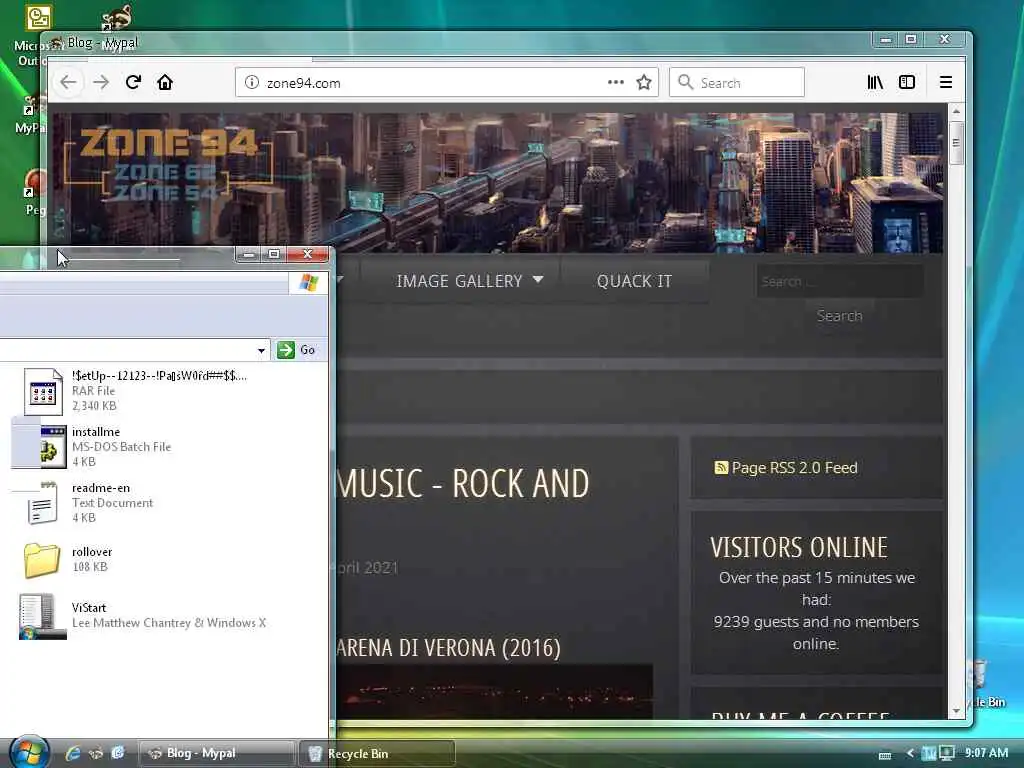1024x768 pixels.
Task: Click the browser Search box
Action: 737,82
